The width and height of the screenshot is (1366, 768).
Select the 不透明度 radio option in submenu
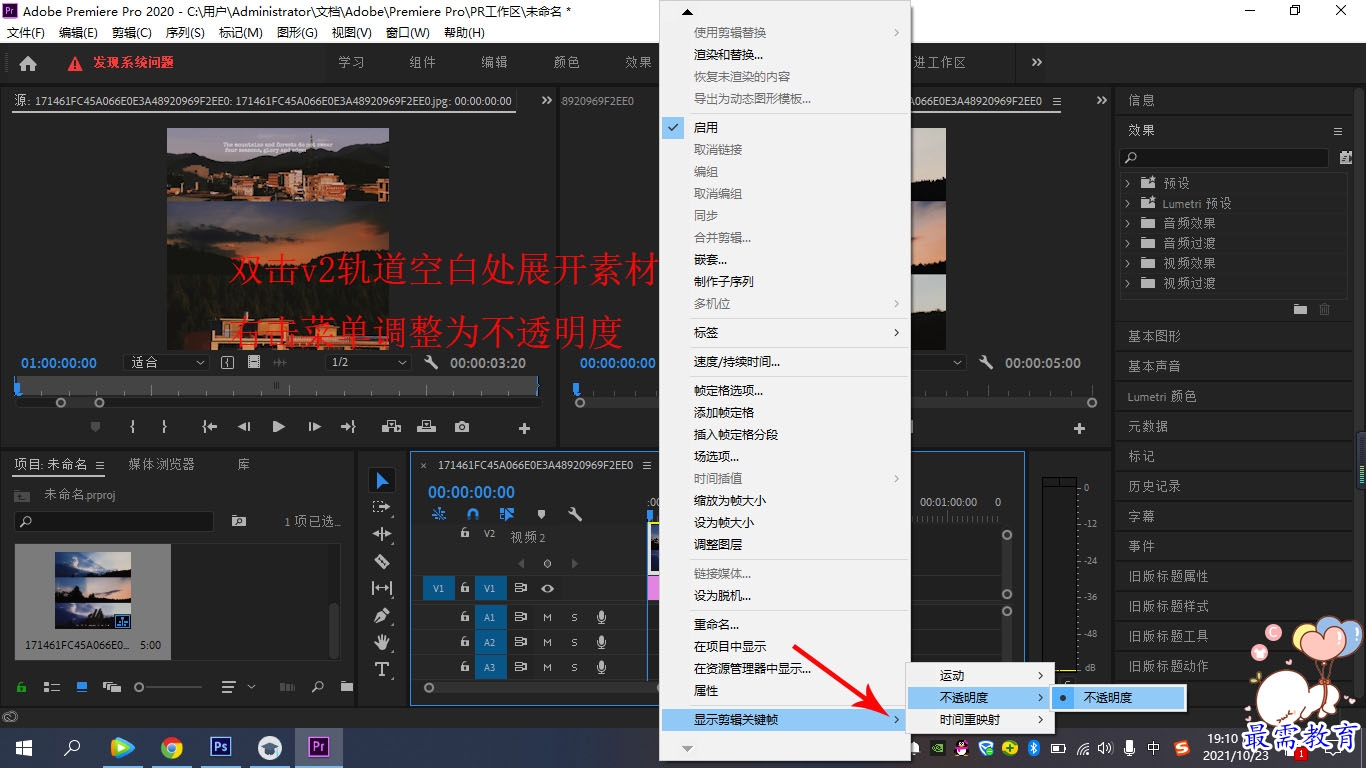[1118, 698]
